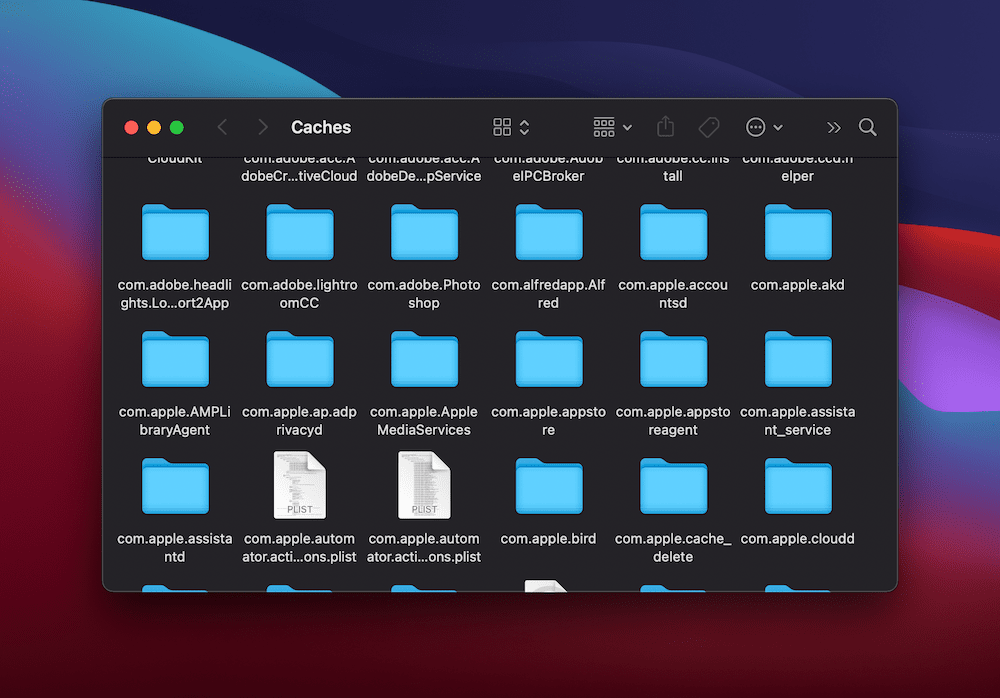The width and height of the screenshot is (1000, 698).
Task: Click the 'com.apple.cache_delete' file name
Action: 673,548
